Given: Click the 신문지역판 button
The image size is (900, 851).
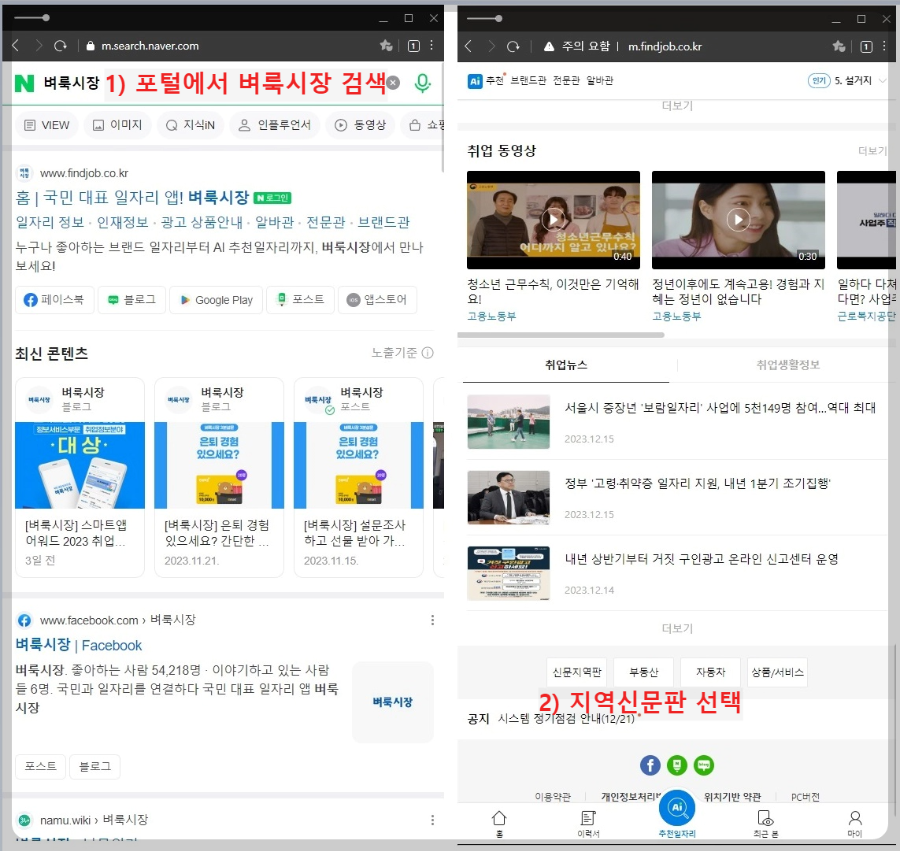Looking at the screenshot, I should point(576,672).
